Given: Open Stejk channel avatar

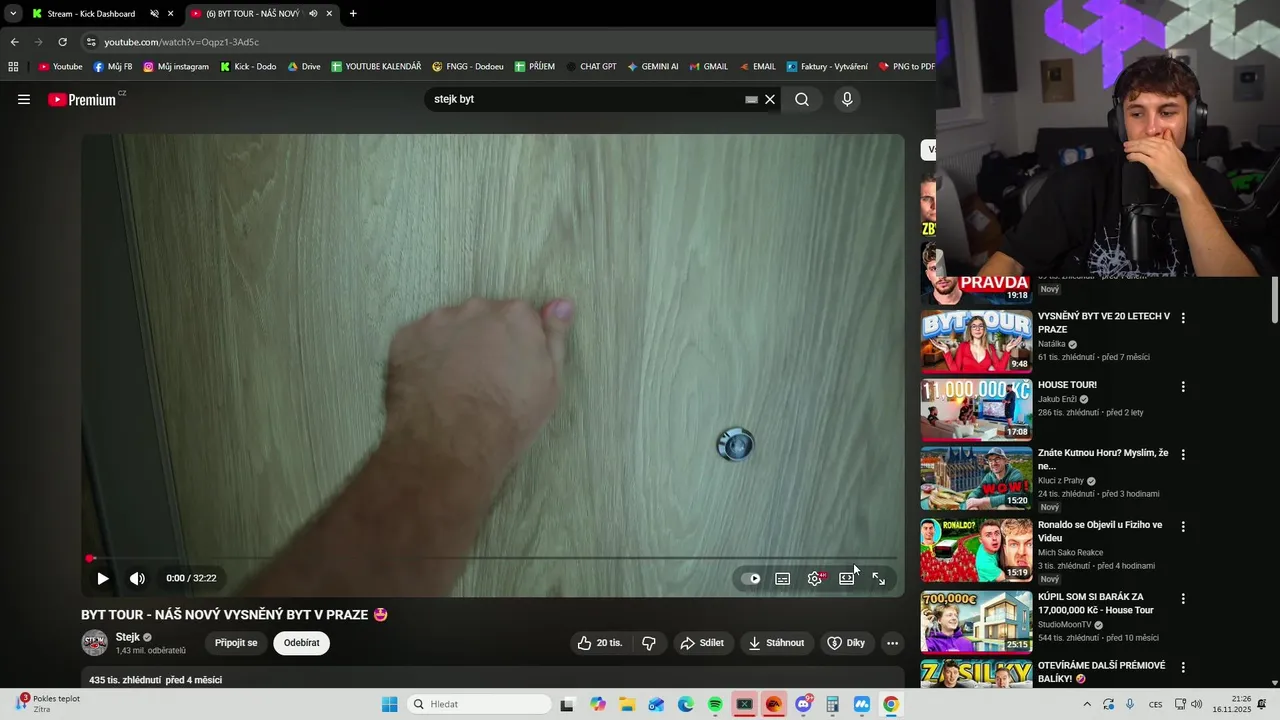Looking at the screenshot, I should 94,643.
